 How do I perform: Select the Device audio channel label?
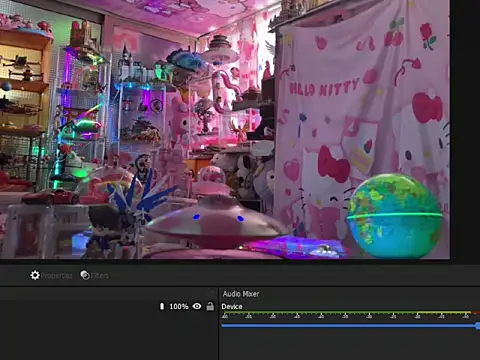[232, 307]
